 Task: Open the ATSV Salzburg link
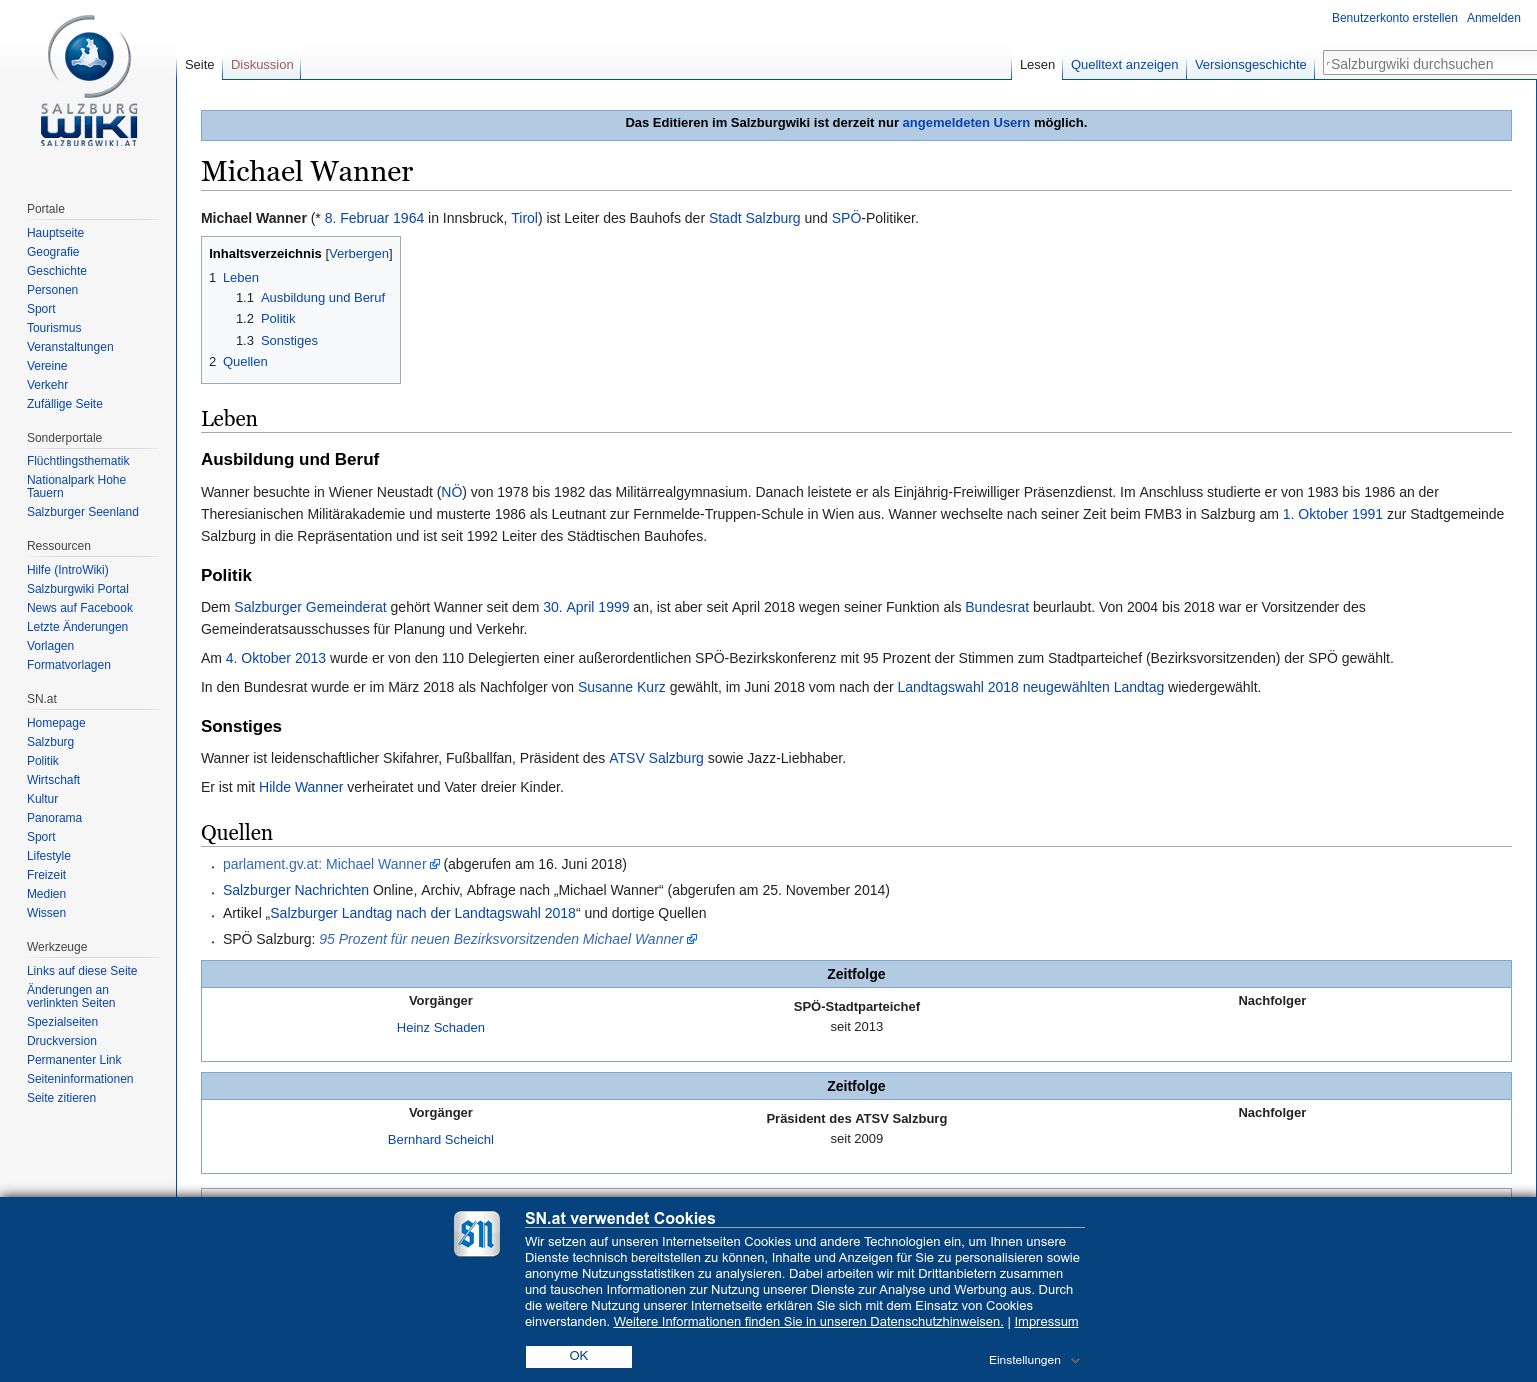(656, 758)
